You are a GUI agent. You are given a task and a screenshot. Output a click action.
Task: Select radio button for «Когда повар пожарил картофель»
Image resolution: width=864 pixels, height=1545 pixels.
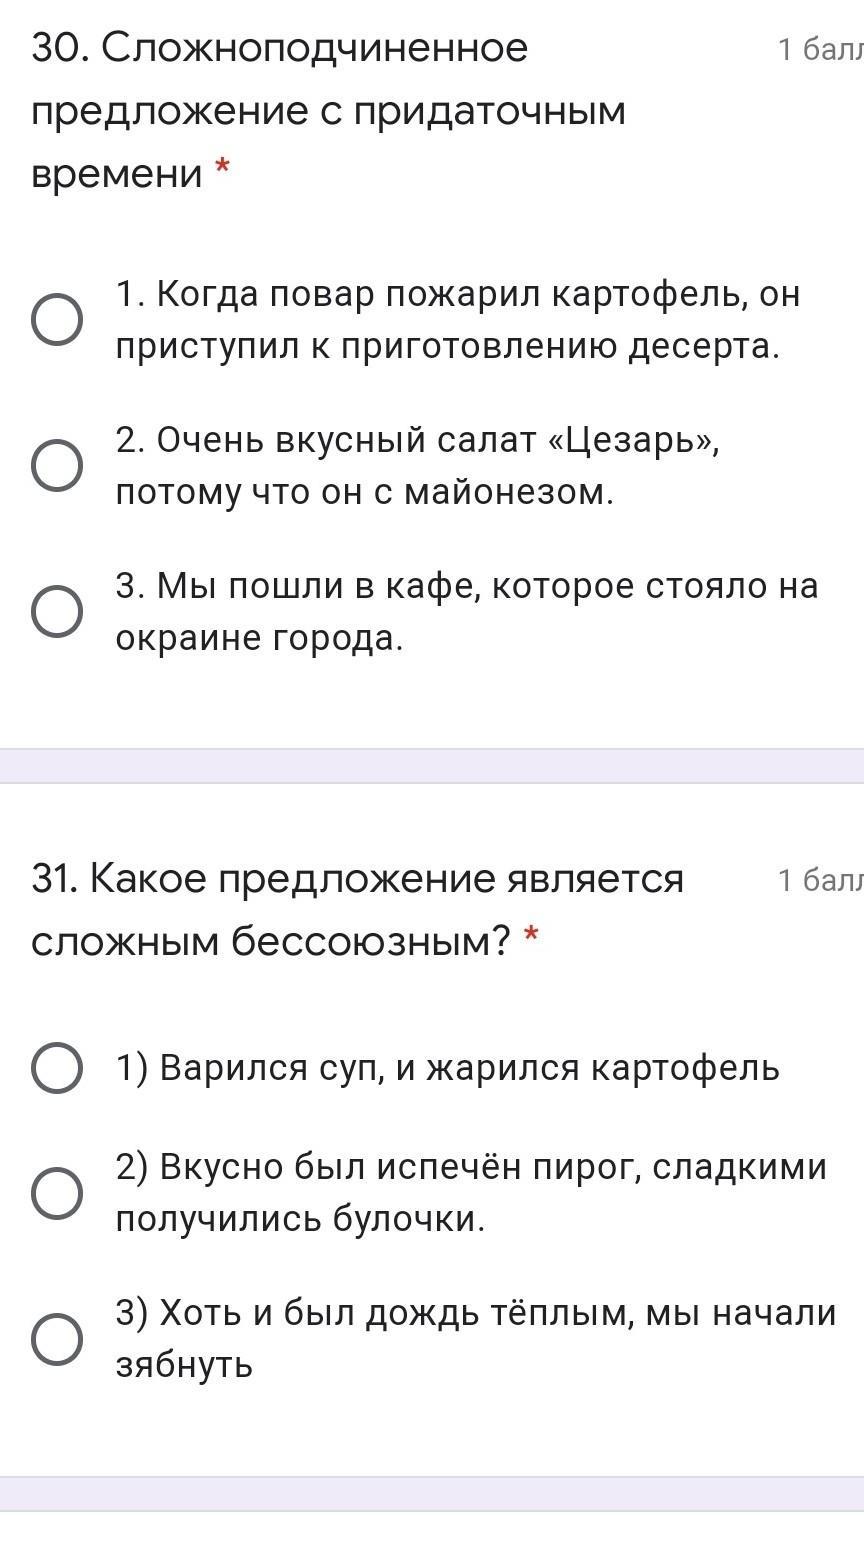[x=57, y=320]
